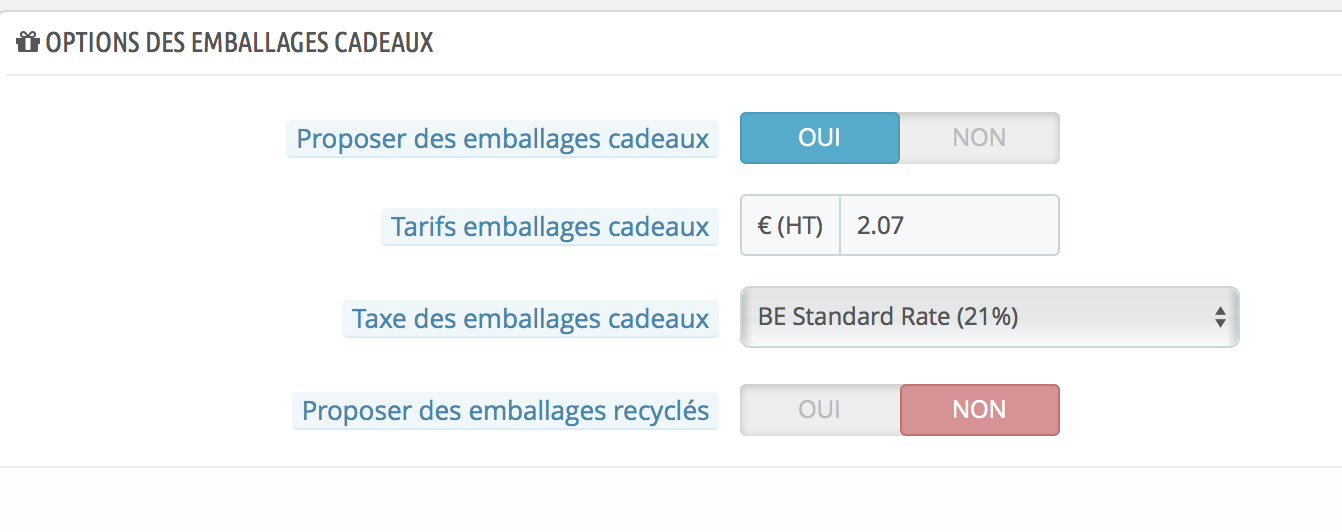This screenshot has width=1342, height=532.
Task: Click 'Proposer des emballages cadeaux' label
Action: 503,139
